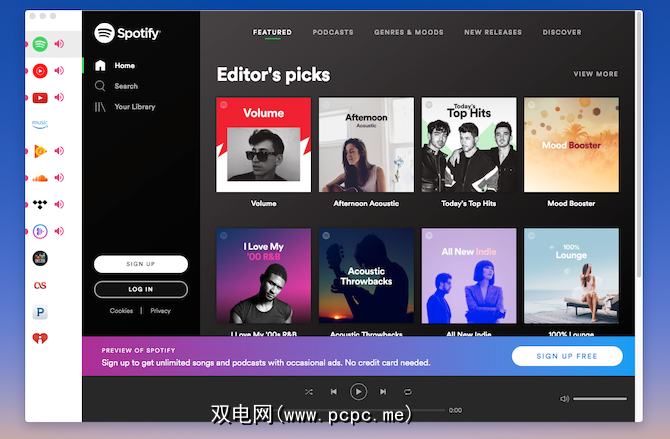
Task: Click the 'Preview of Spotify' banner text
Action: [x=138, y=351]
